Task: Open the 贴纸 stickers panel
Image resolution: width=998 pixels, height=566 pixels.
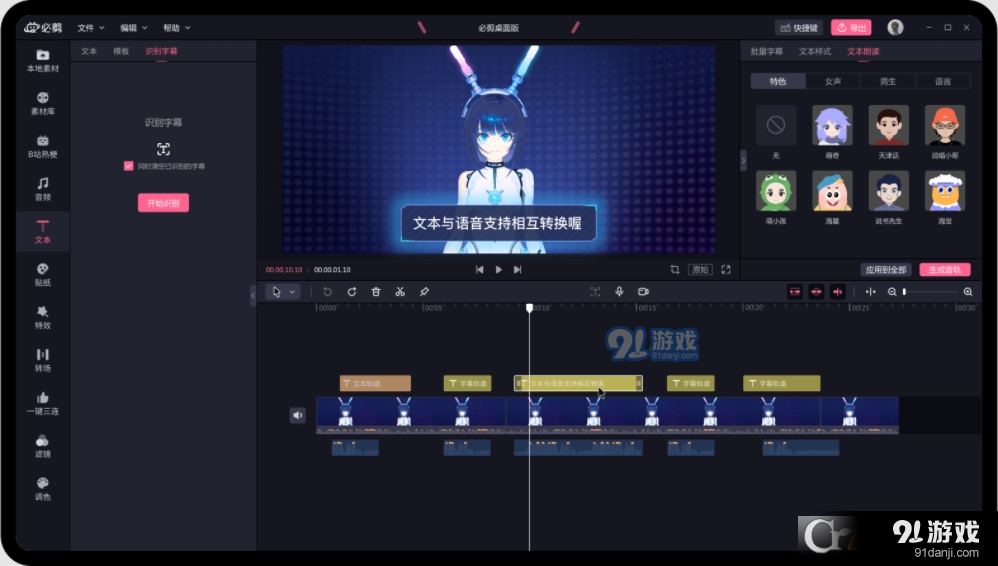Action: (x=43, y=274)
